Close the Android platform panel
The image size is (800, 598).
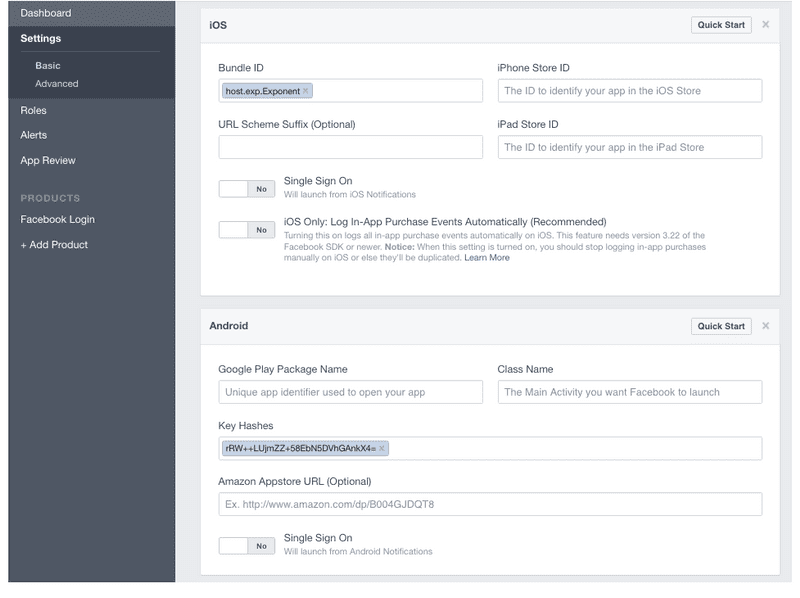click(x=765, y=326)
